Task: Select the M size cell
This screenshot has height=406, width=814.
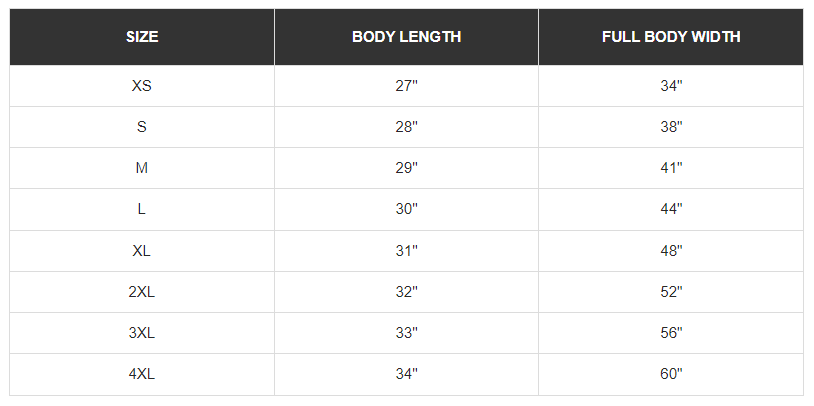Action: [x=142, y=168]
